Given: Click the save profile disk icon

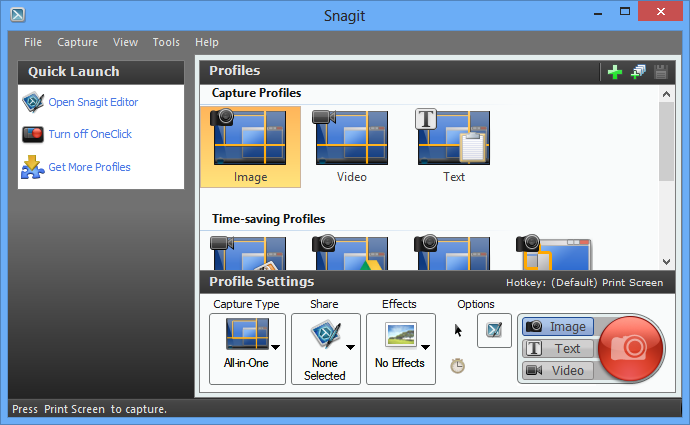Looking at the screenshot, I should (x=661, y=72).
